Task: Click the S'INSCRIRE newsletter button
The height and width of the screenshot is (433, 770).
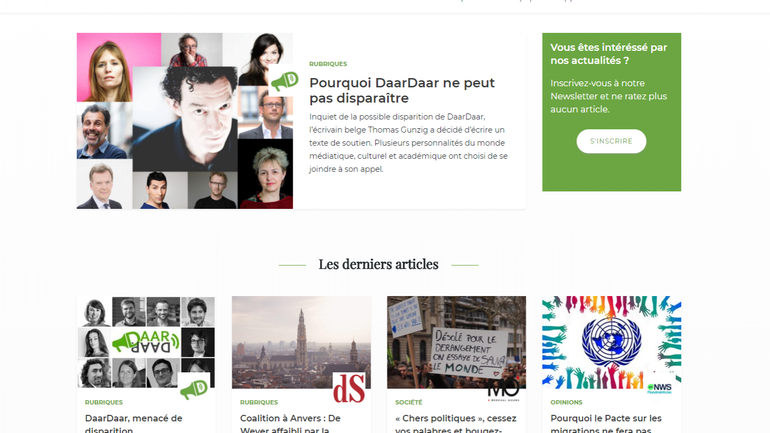Action: point(611,141)
